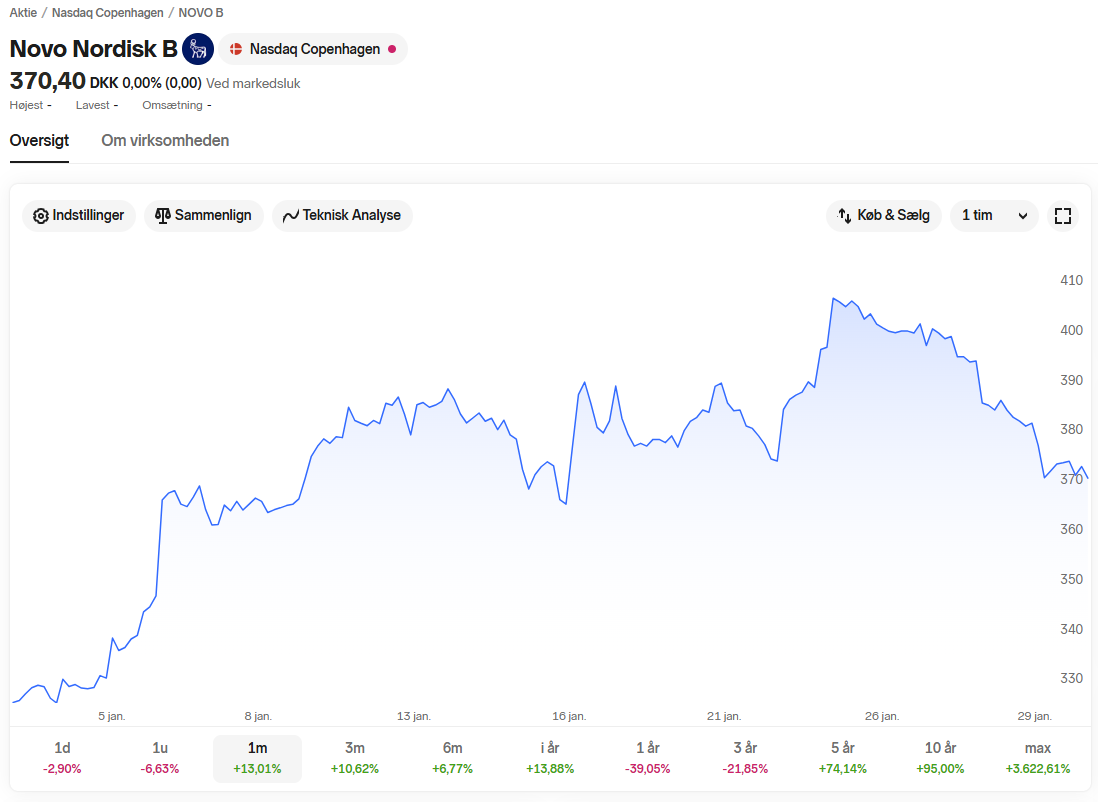Viewport: 1098px width, 802px height.
Task: Click the red market status dot
Action: point(392,49)
